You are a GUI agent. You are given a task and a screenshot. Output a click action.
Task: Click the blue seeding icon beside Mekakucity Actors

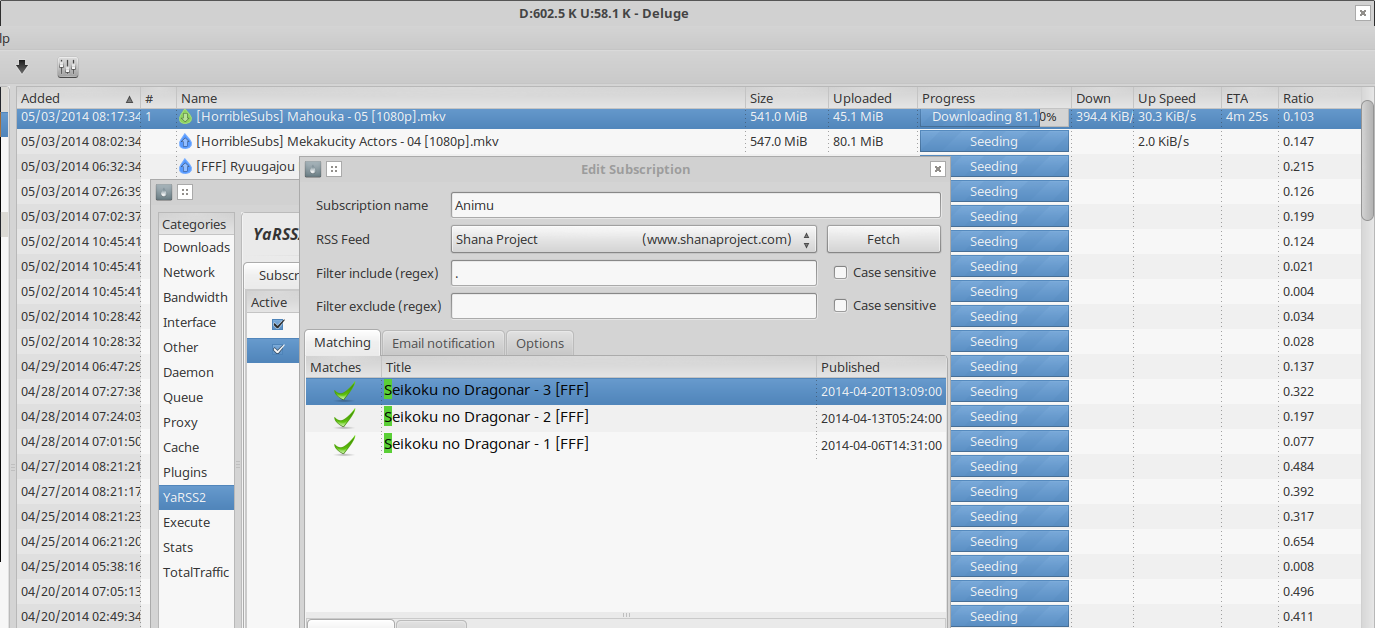185,142
